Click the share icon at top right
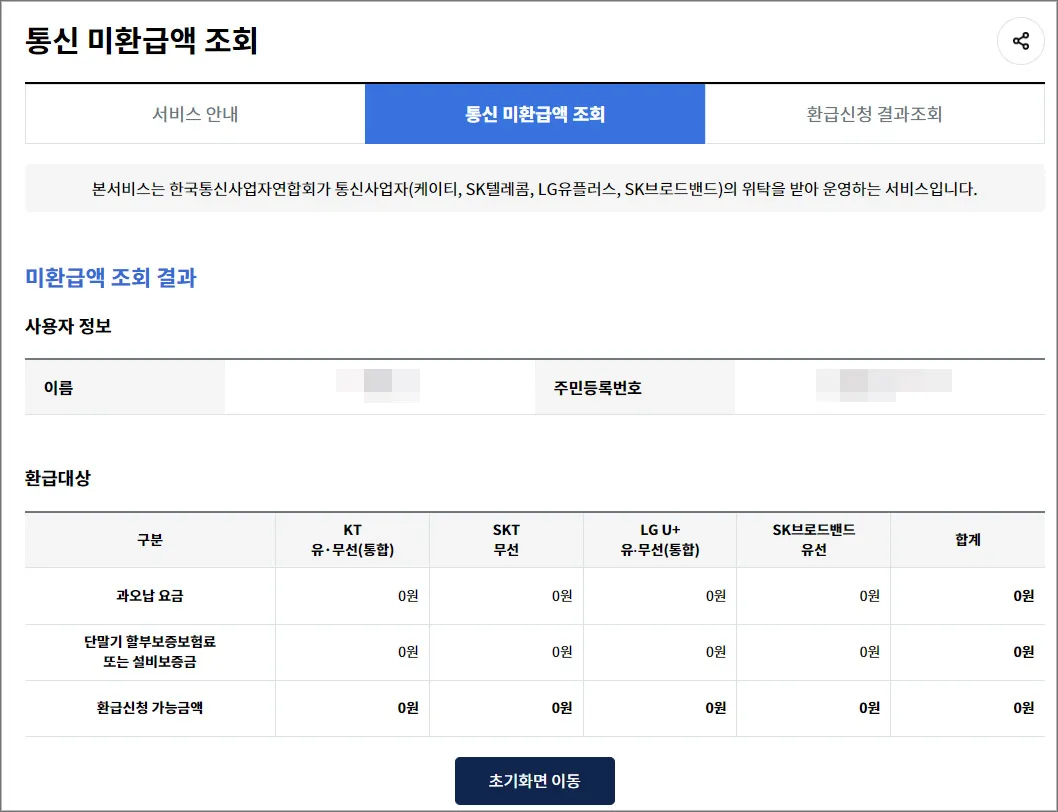The width and height of the screenshot is (1058, 812). click(x=1020, y=41)
